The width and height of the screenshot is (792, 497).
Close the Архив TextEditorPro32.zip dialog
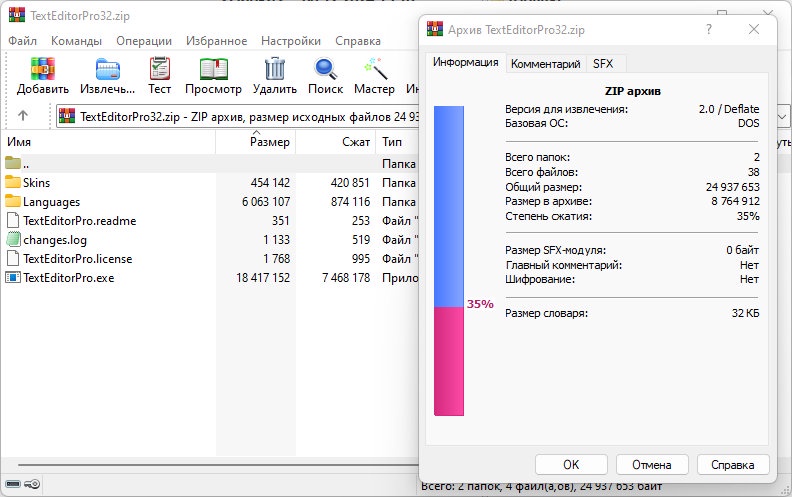click(754, 29)
